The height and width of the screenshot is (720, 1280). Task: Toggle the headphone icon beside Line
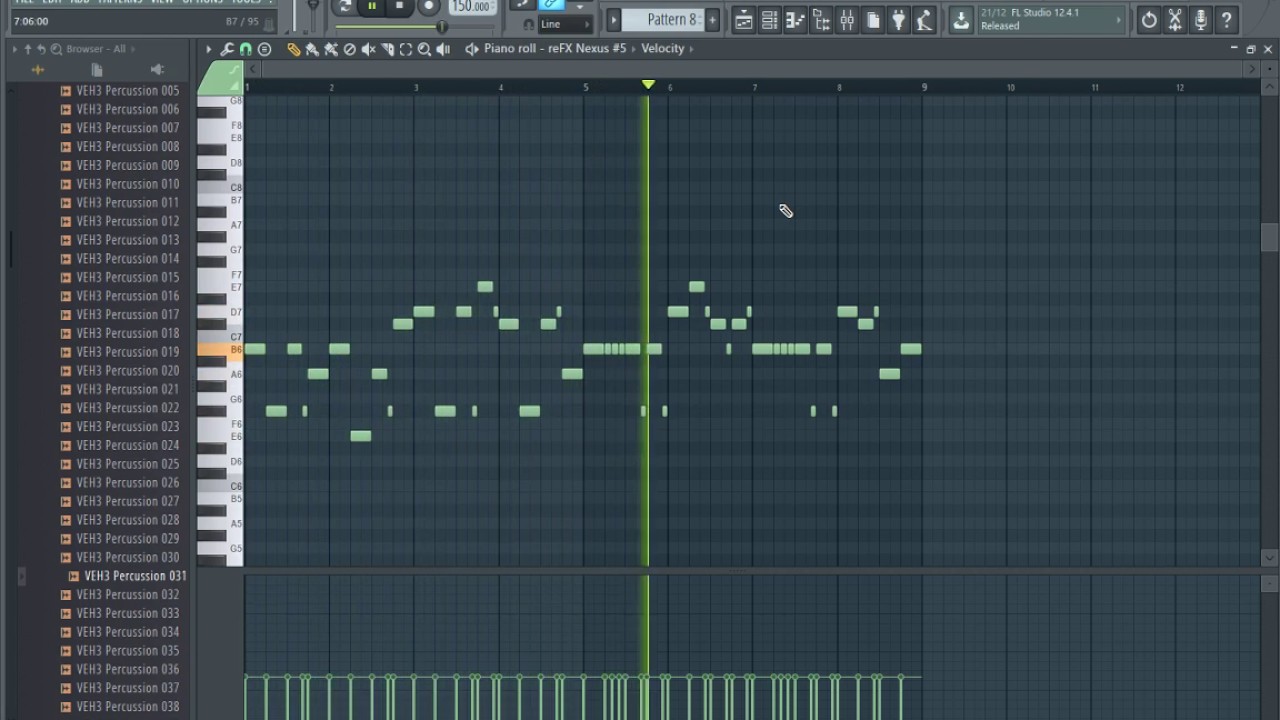[x=528, y=24]
